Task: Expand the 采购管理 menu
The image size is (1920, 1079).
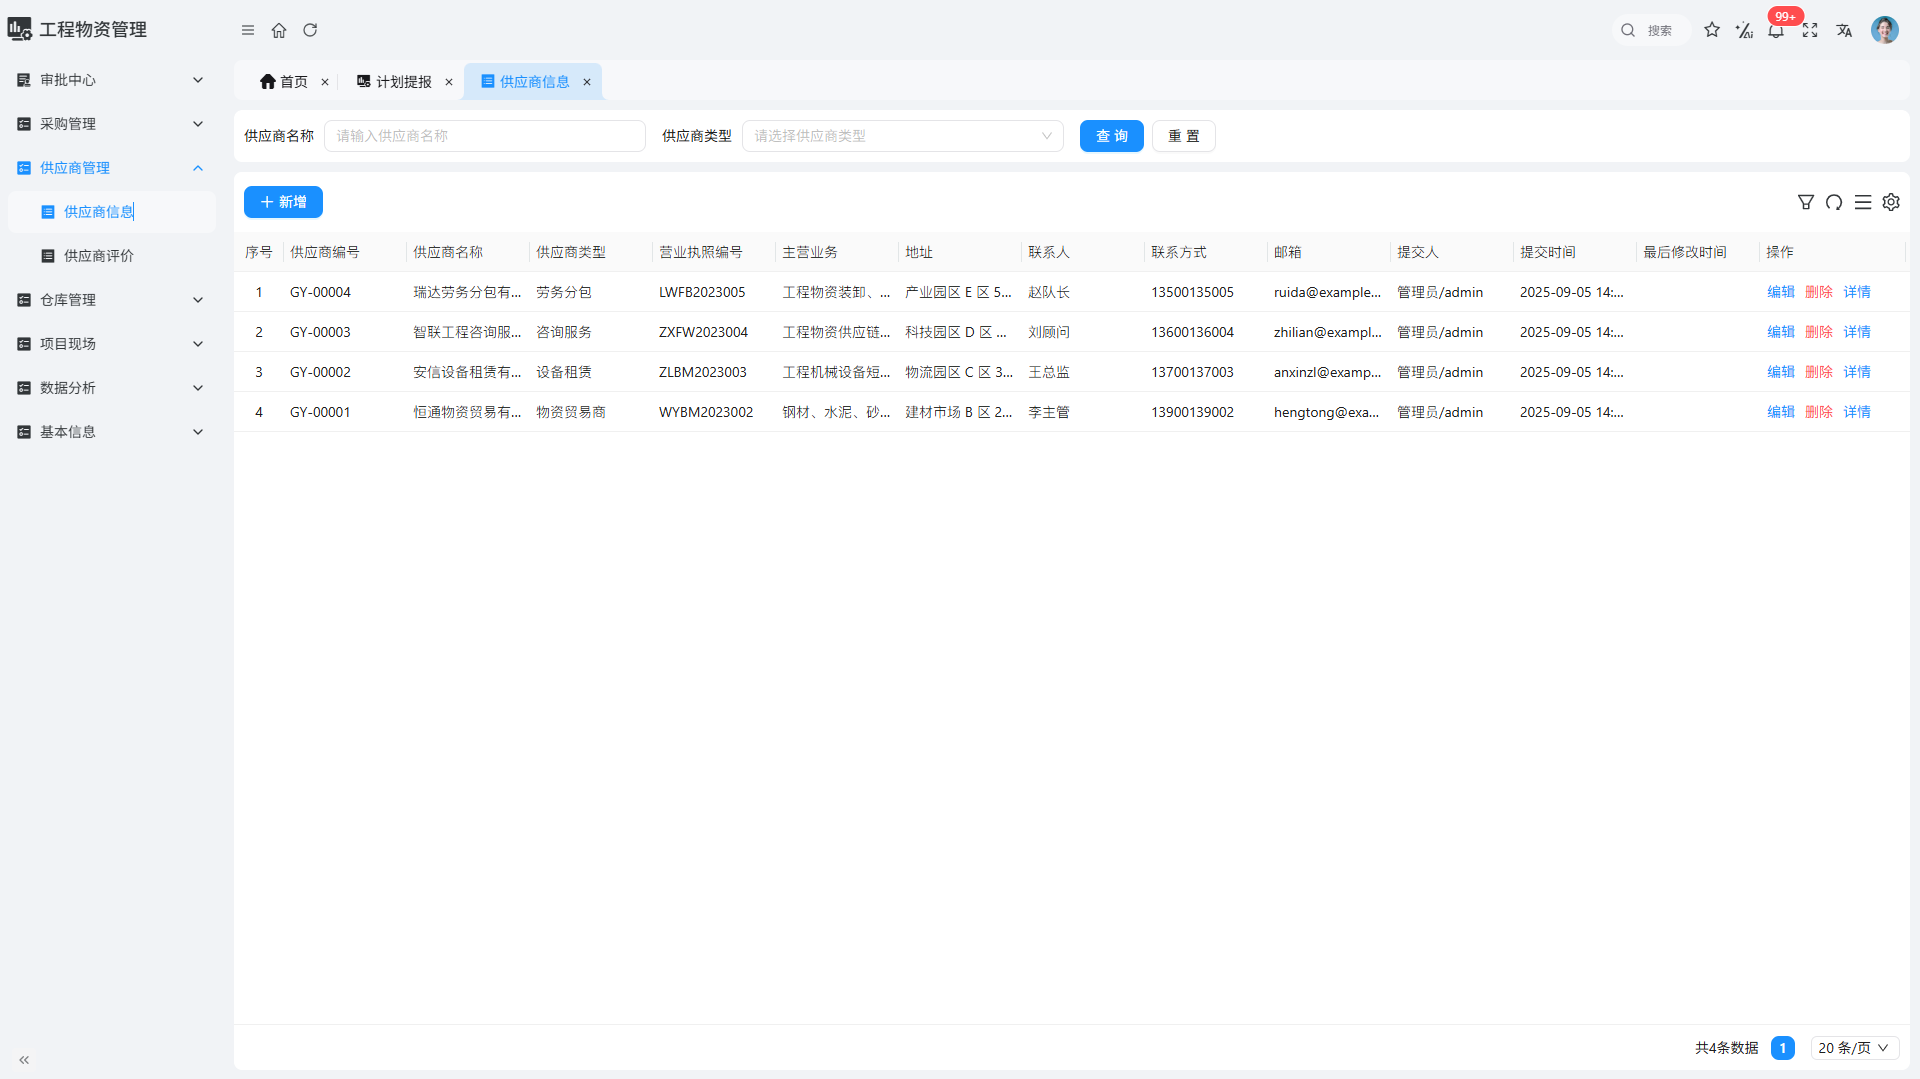Action: (110, 124)
